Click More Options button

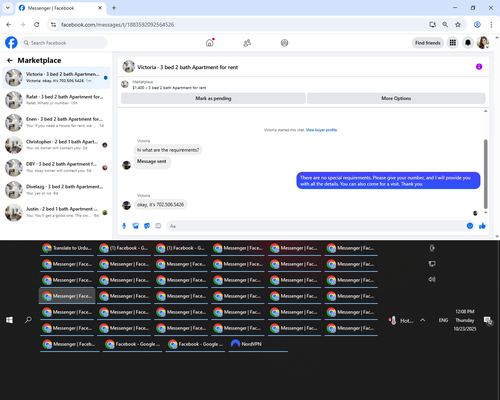[x=396, y=98]
